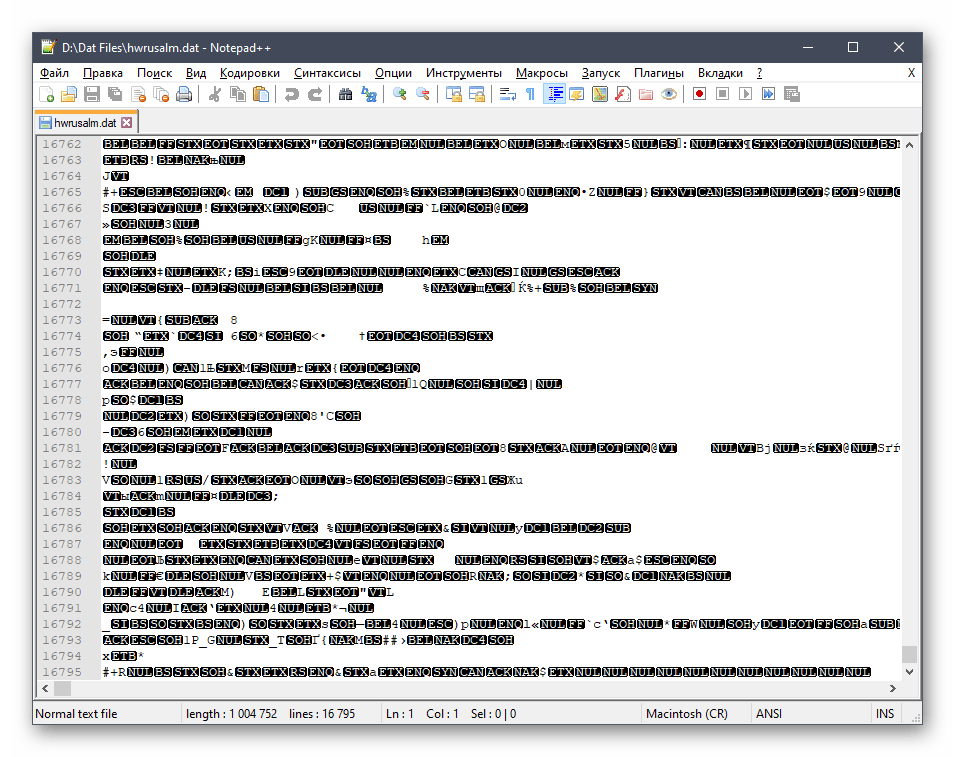The height and width of the screenshot is (757, 955).
Task: Click the vertical scrollbar down arrow
Action: pyautogui.click(x=909, y=672)
